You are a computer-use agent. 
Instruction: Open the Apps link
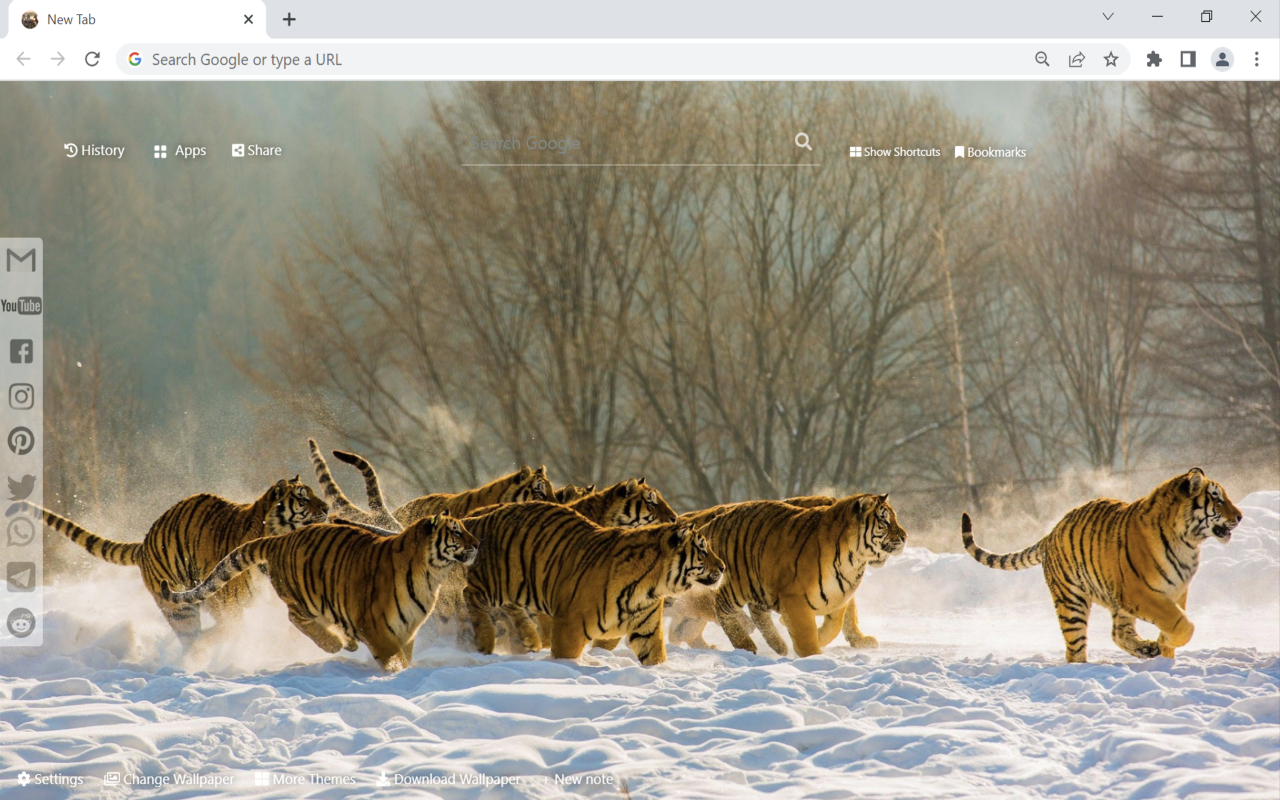180,151
